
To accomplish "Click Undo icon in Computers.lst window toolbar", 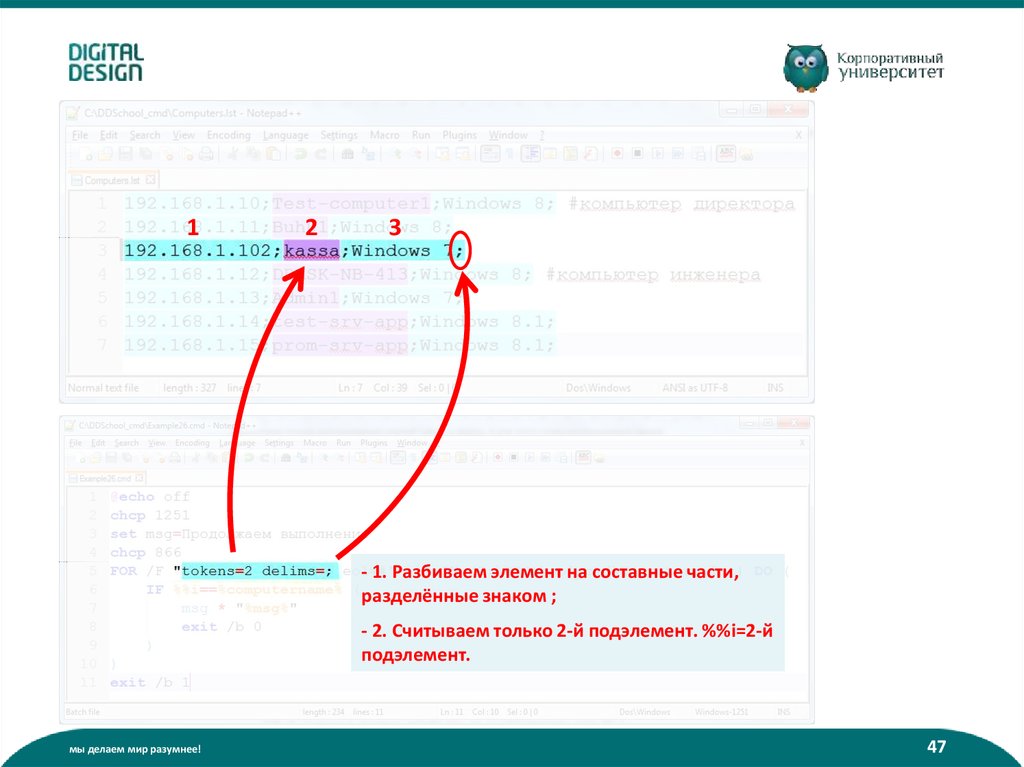I will click(300, 154).
